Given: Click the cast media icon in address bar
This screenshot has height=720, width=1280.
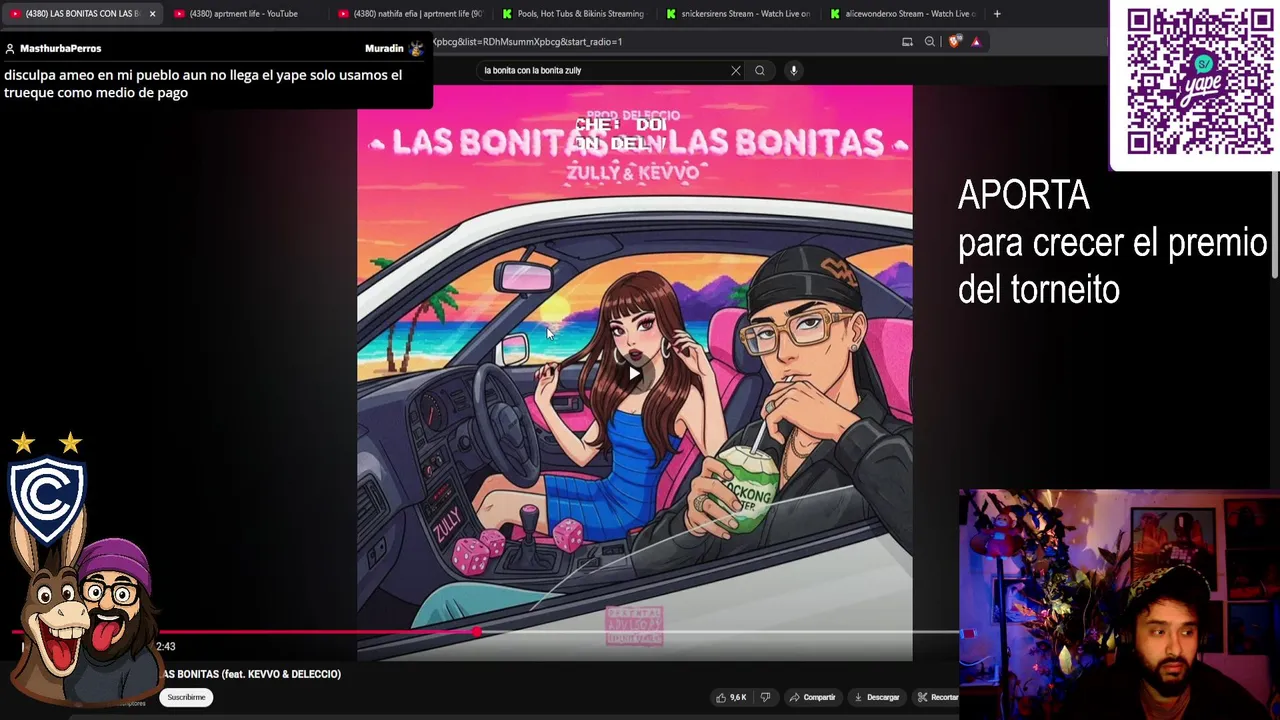Looking at the screenshot, I should point(907,42).
